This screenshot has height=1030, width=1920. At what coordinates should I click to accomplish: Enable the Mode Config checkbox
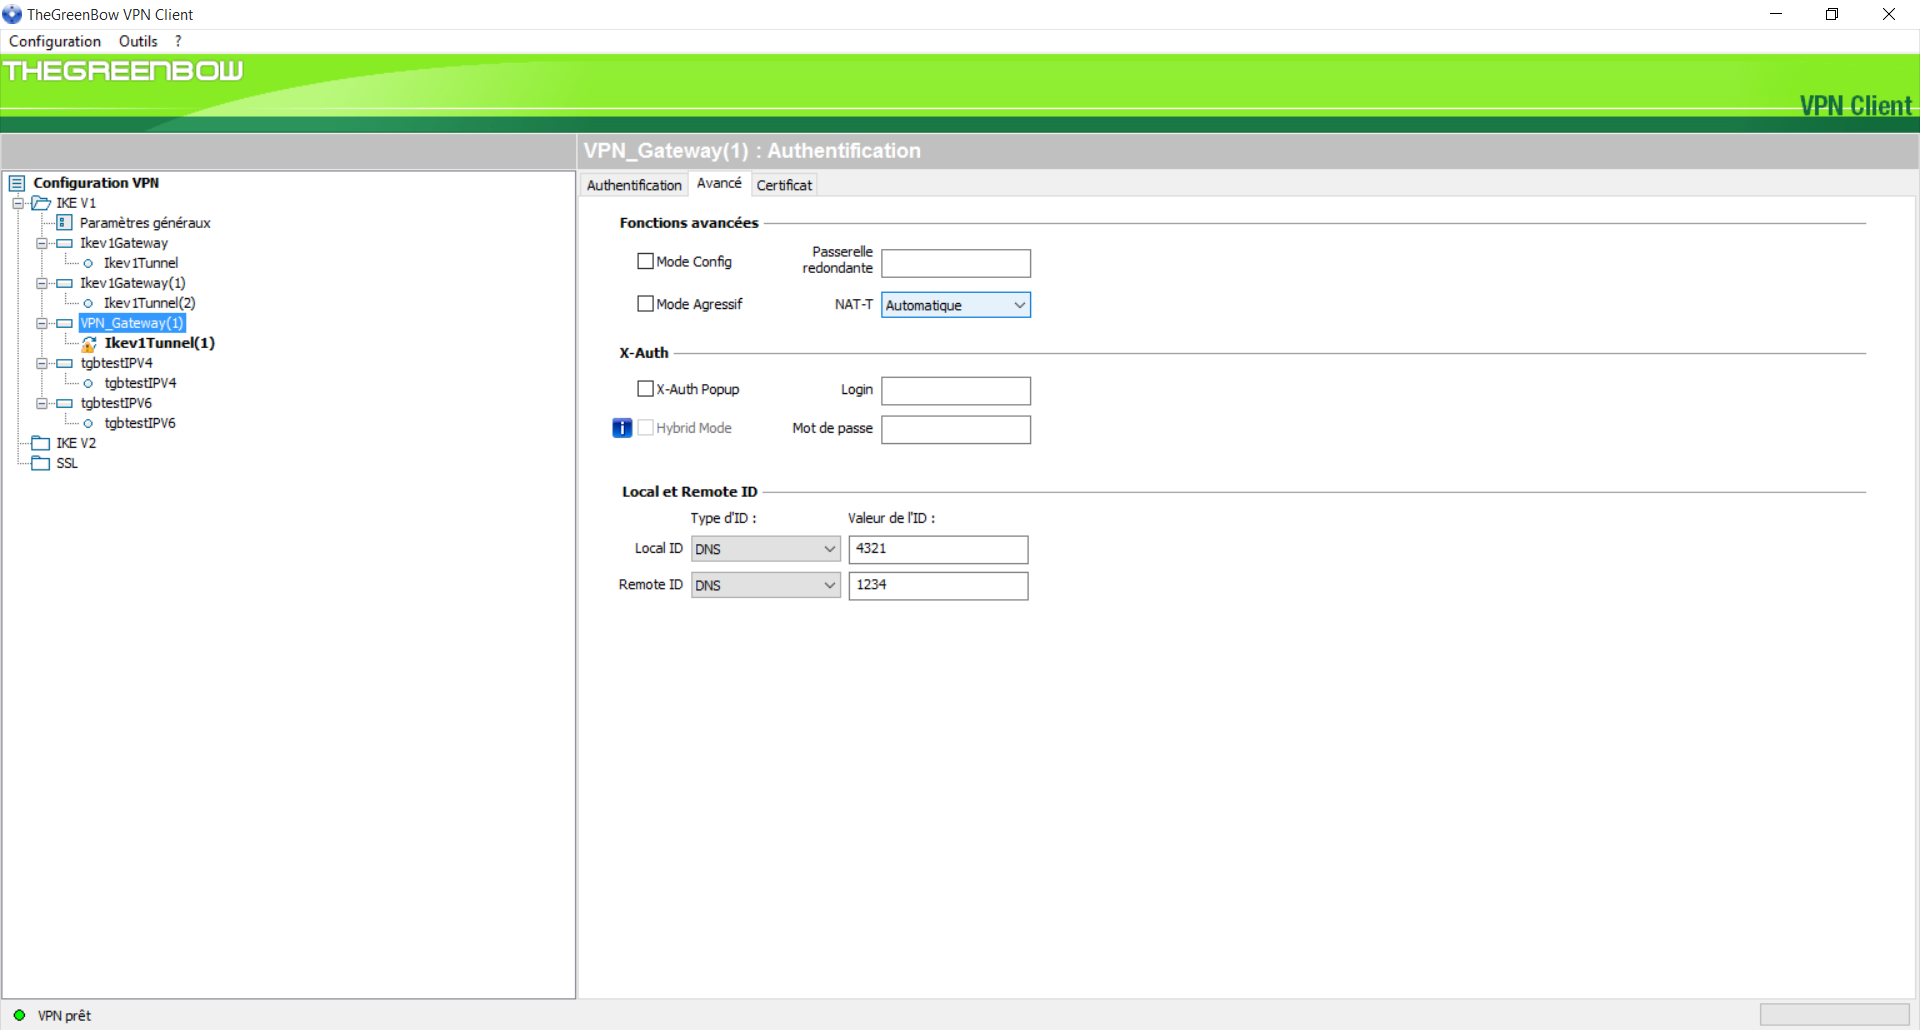point(645,261)
